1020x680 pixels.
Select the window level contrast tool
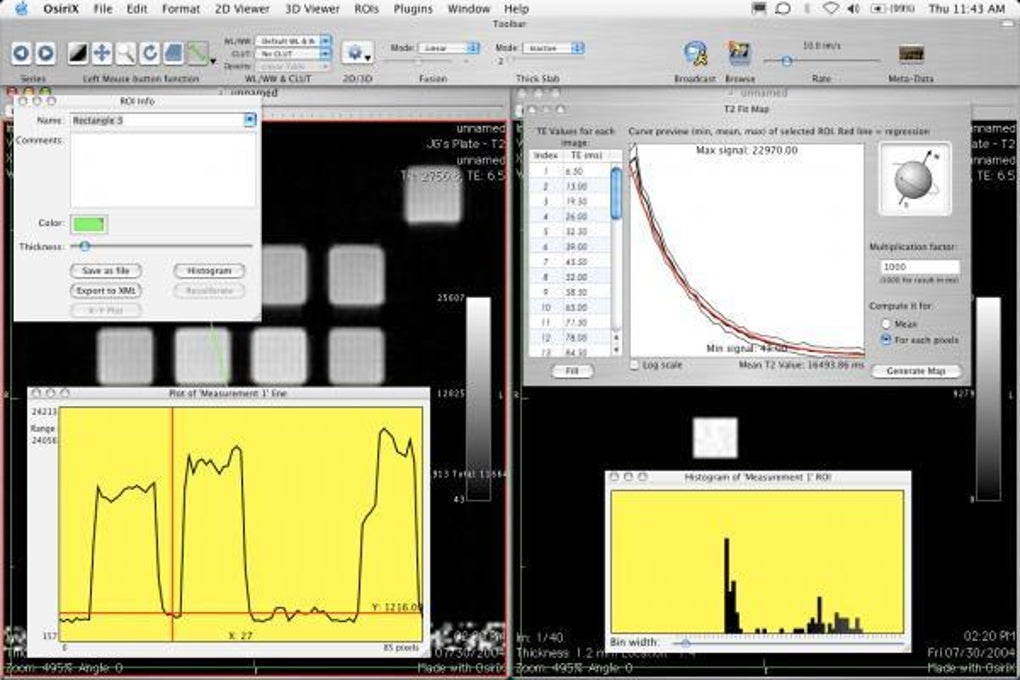coord(77,53)
